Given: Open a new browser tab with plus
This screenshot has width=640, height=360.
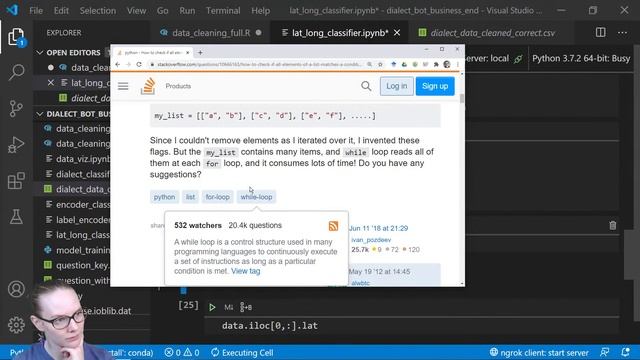Looking at the screenshot, I should pos(200,53).
